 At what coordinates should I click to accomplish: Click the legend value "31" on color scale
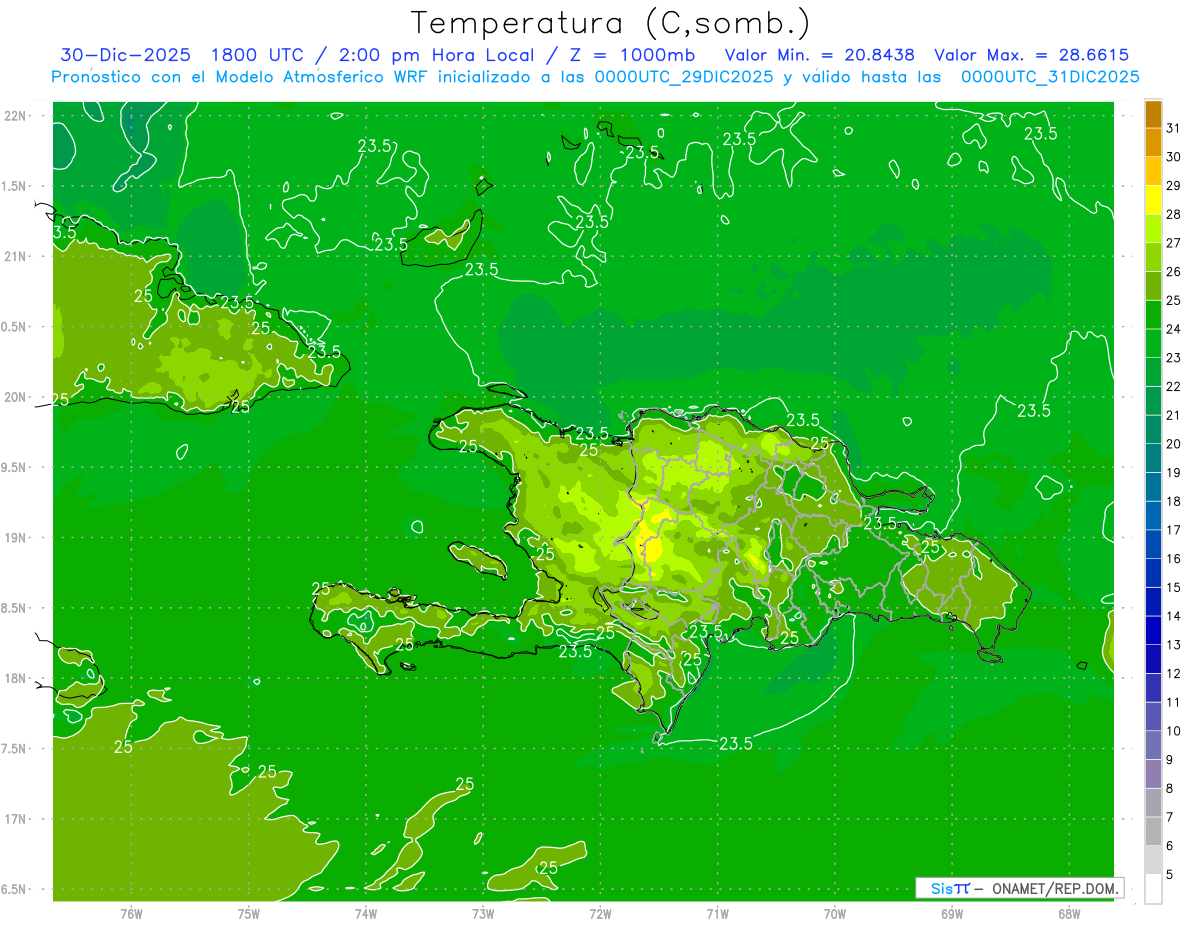click(1173, 127)
